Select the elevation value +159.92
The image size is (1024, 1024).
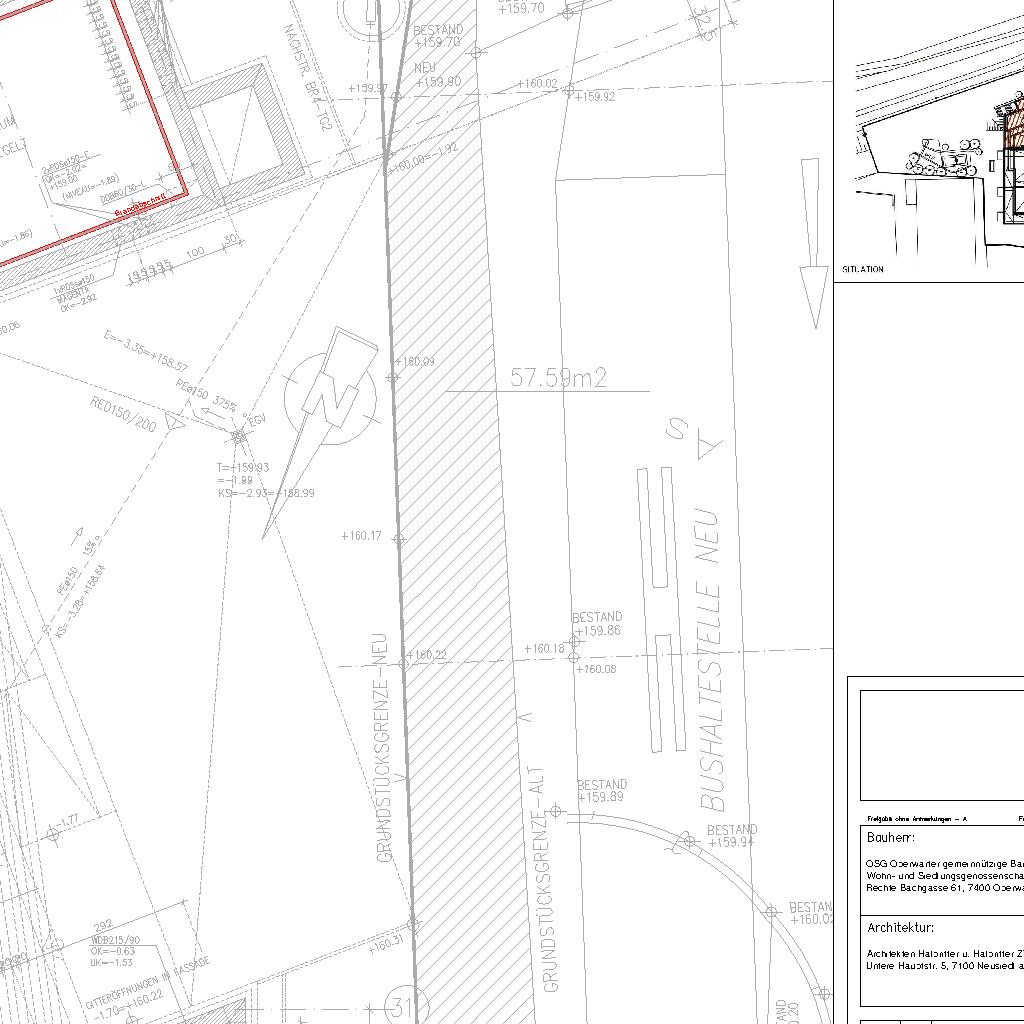[595, 97]
